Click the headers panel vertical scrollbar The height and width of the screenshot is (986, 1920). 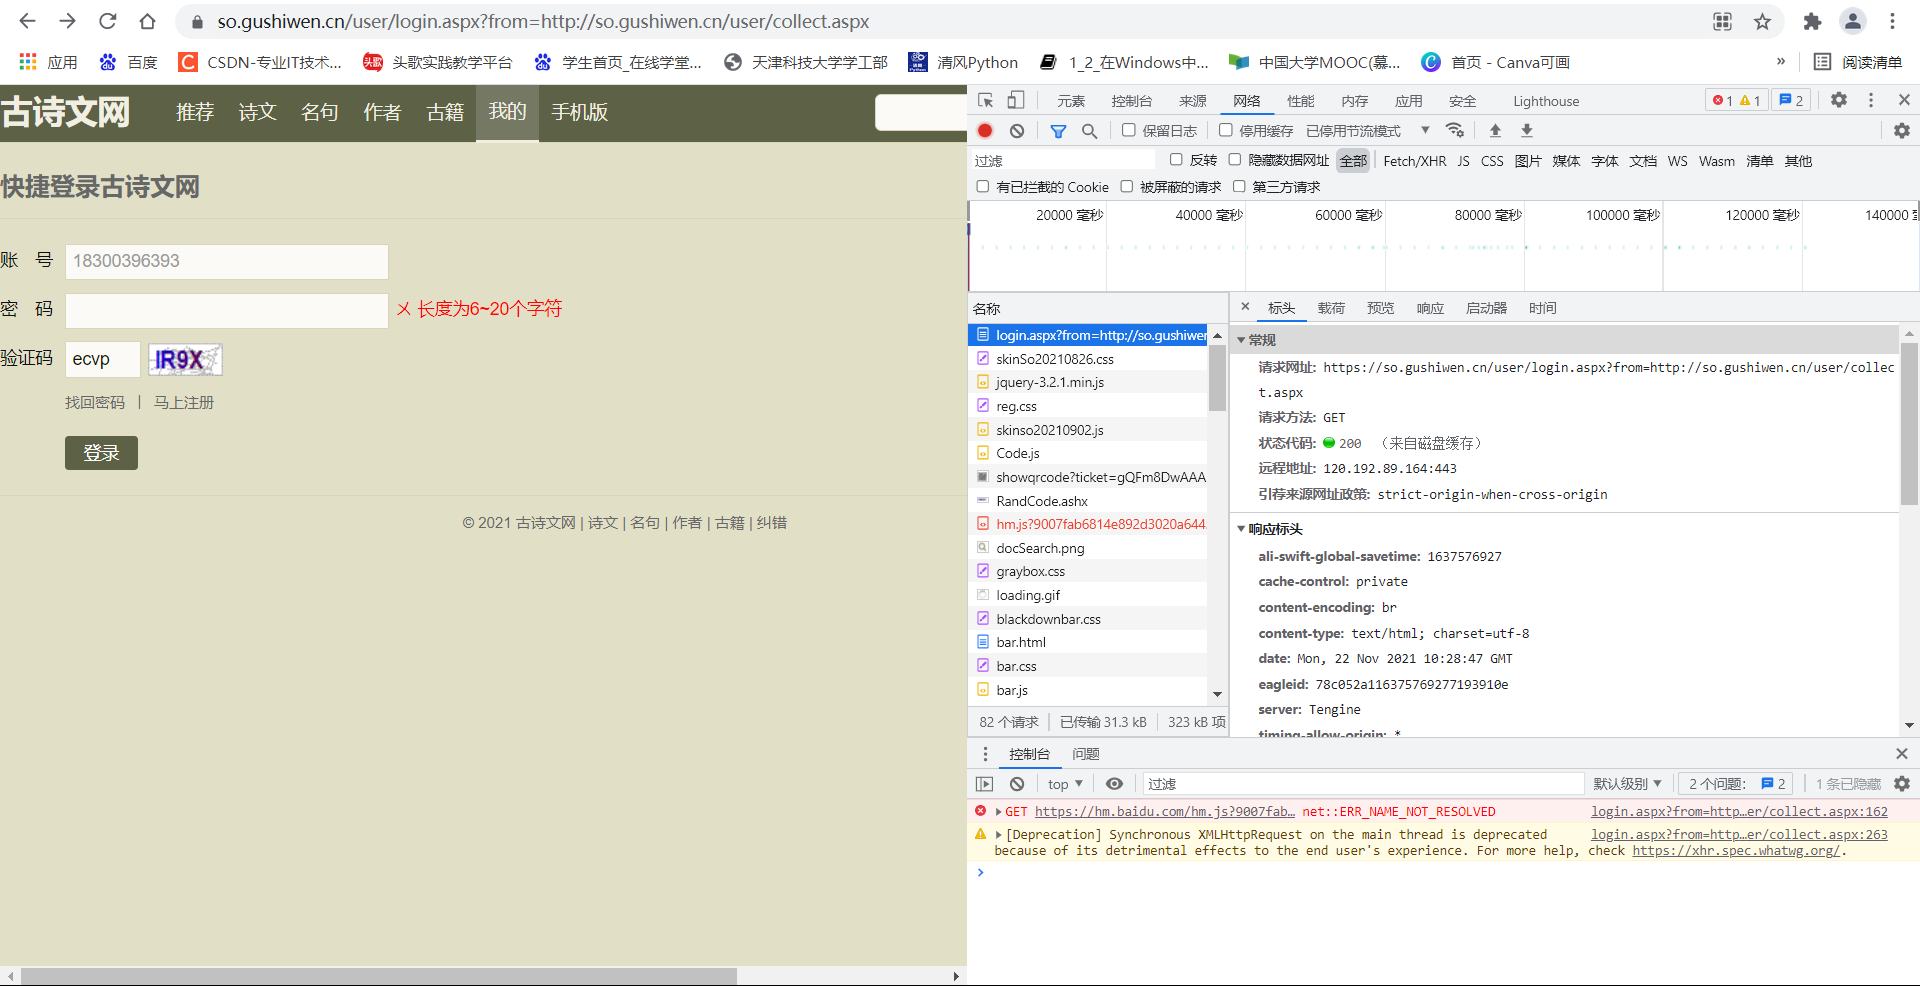coord(1909,425)
